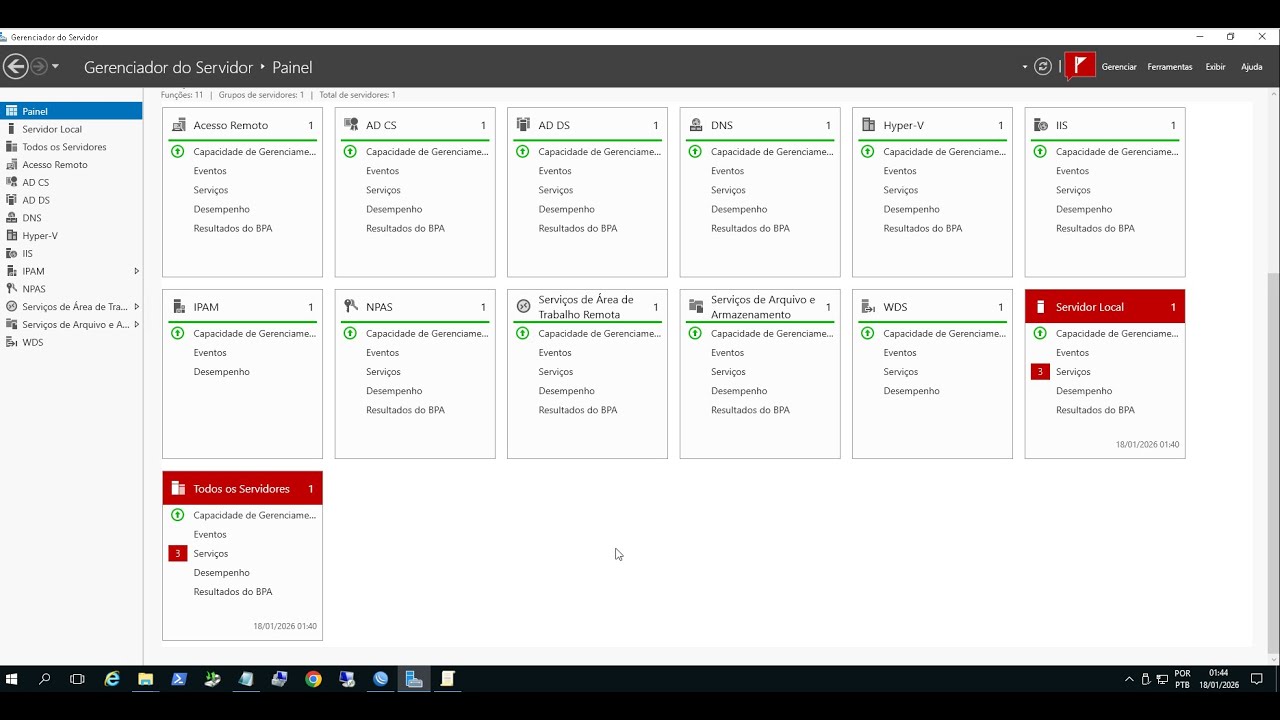
Task: Click Serviços de Arquivo e Armazenamento tile icon
Action: coord(696,306)
